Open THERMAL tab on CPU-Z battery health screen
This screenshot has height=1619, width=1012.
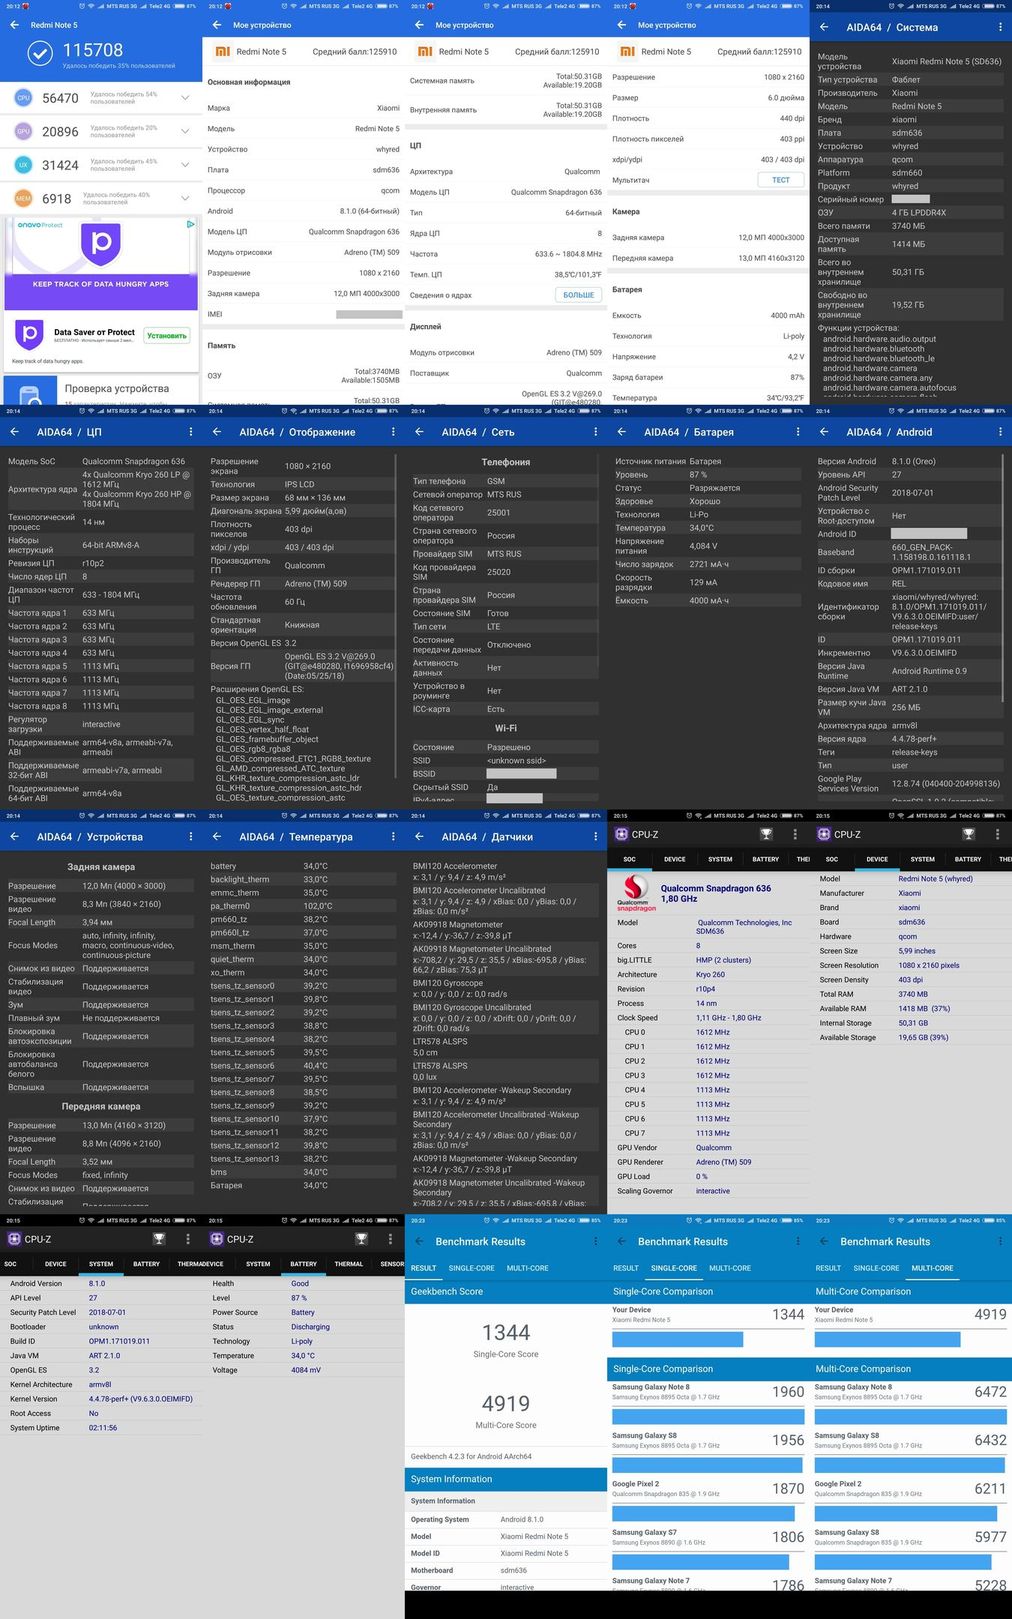(x=348, y=1264)
